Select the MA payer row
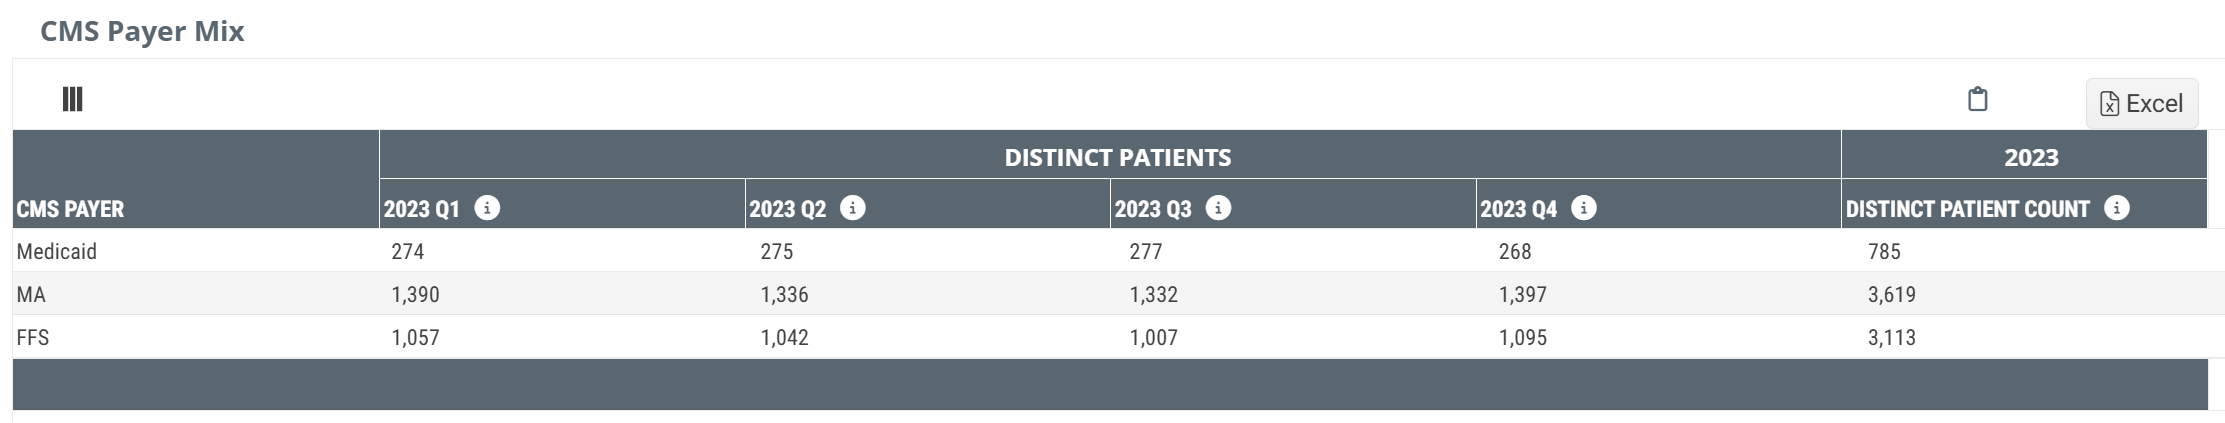The width and height of the screenshot is (2225, 423). 31,294
